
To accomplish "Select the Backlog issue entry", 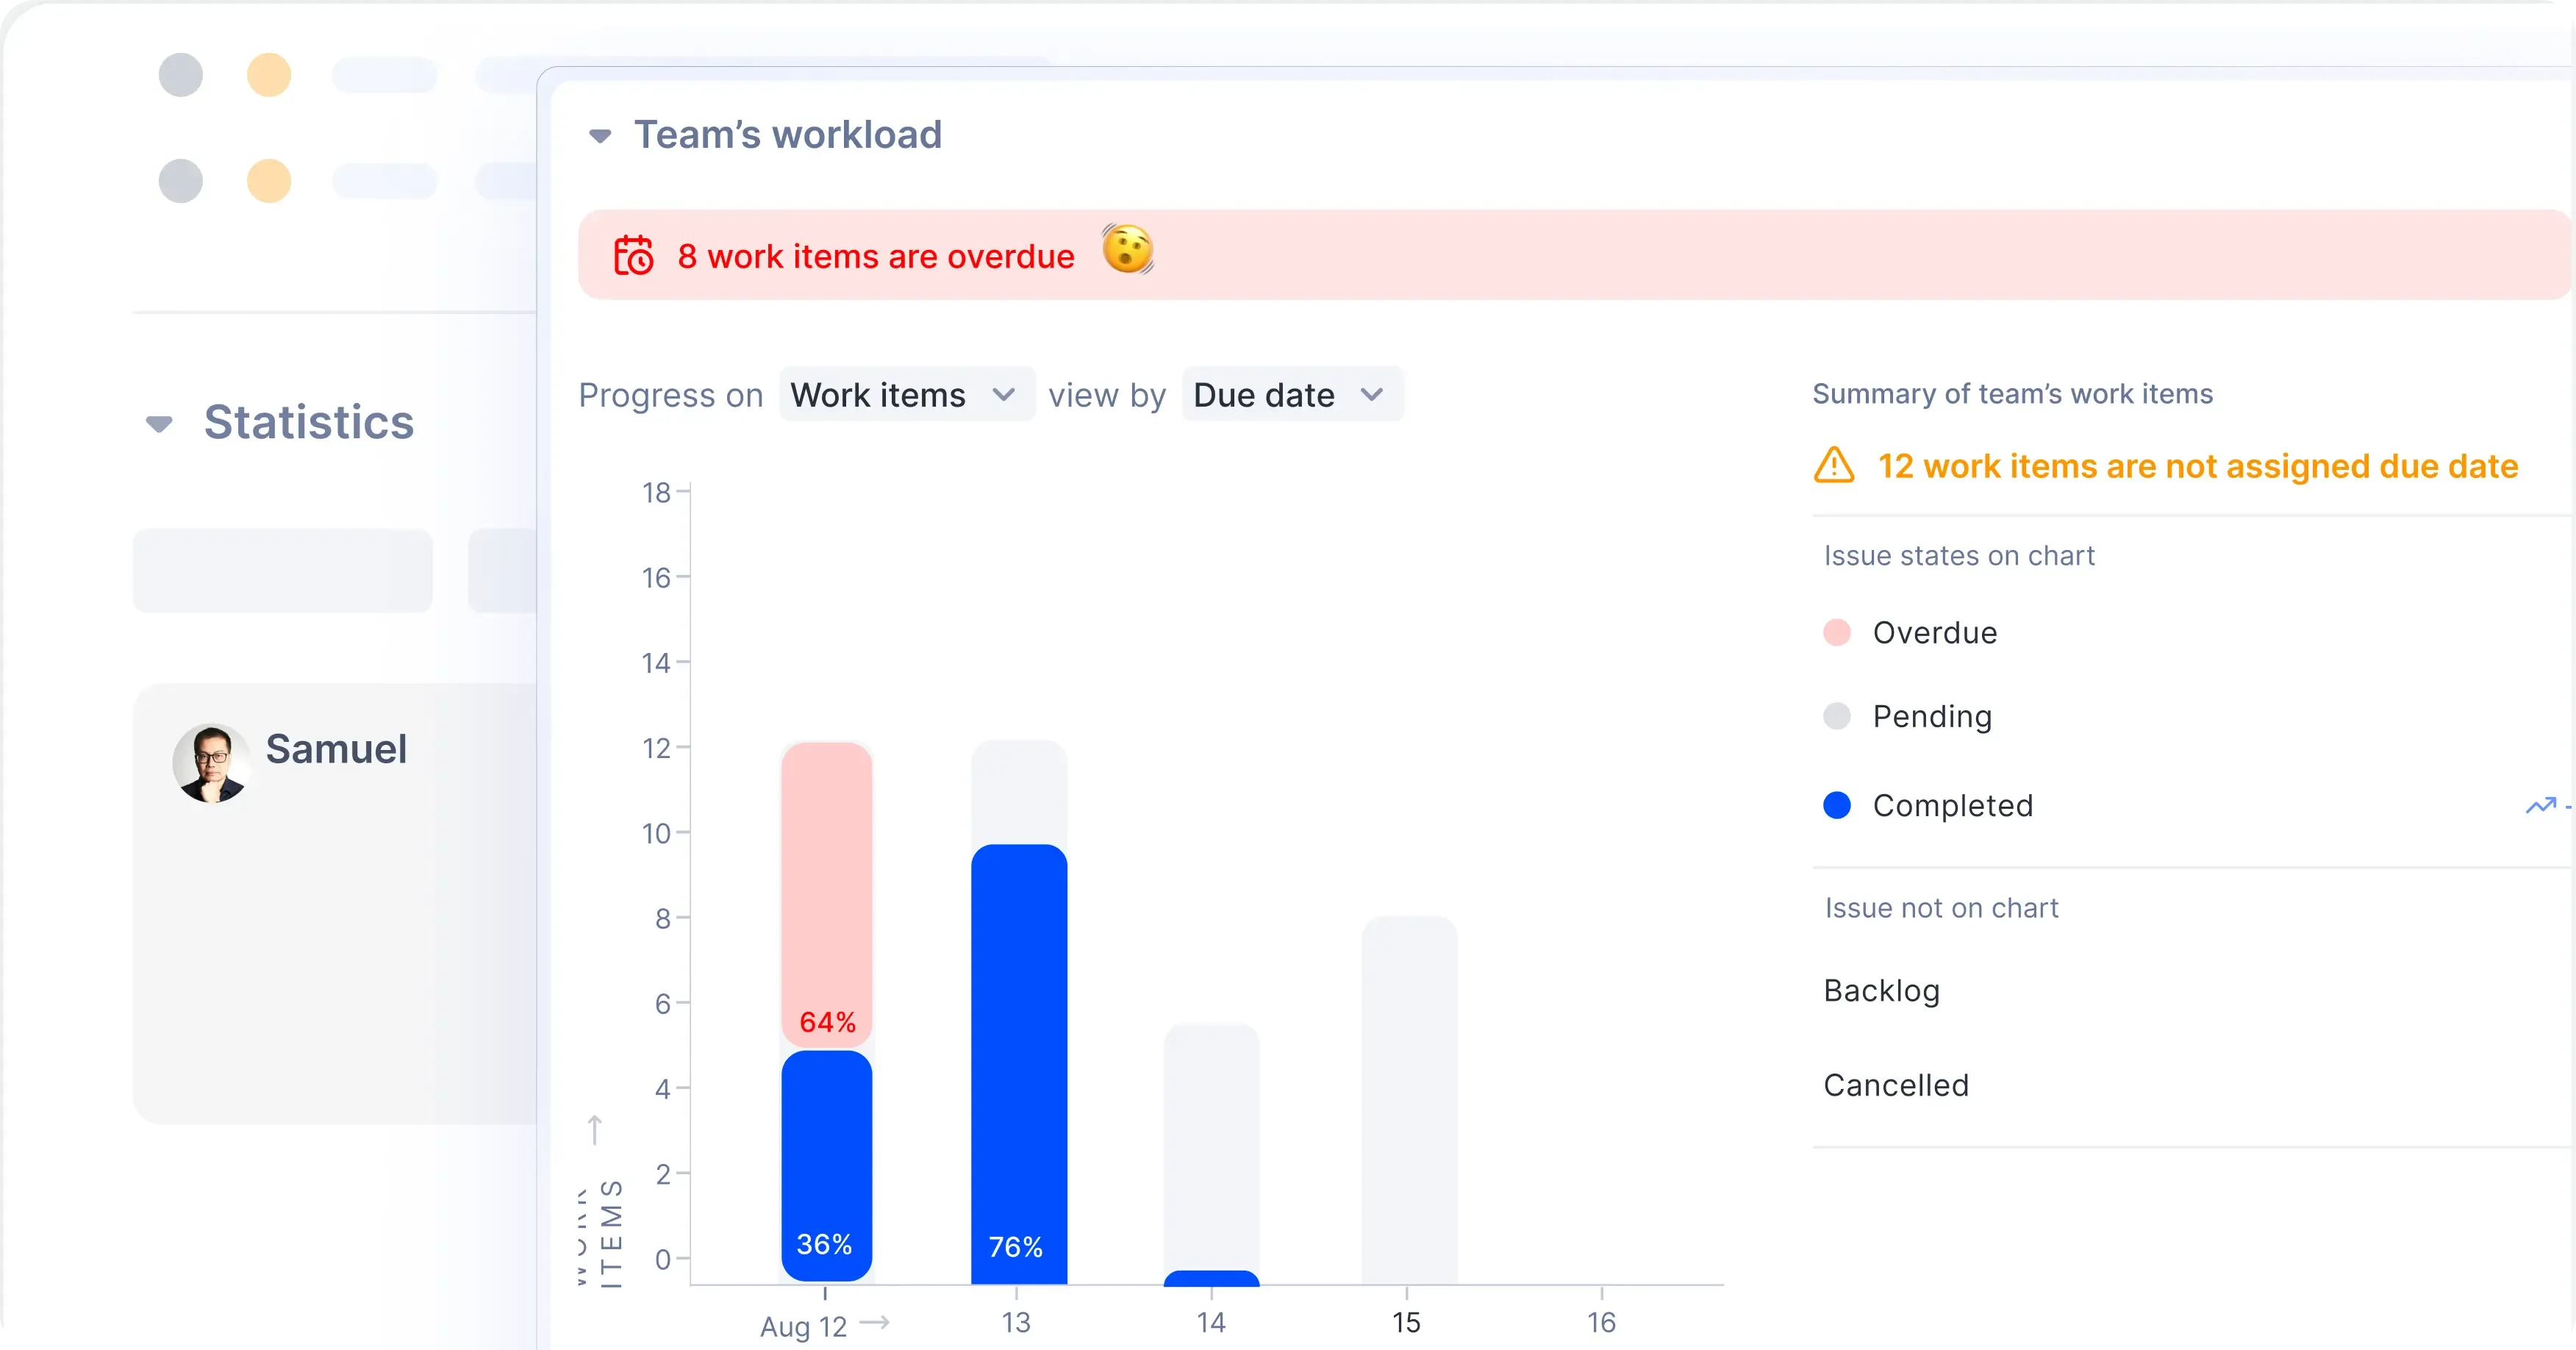I will (1881, 990).
